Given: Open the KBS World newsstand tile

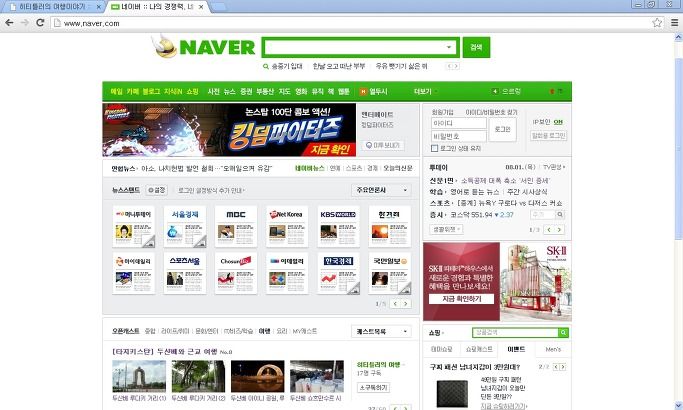Looking at the screenshot, I should coord(338,227).
